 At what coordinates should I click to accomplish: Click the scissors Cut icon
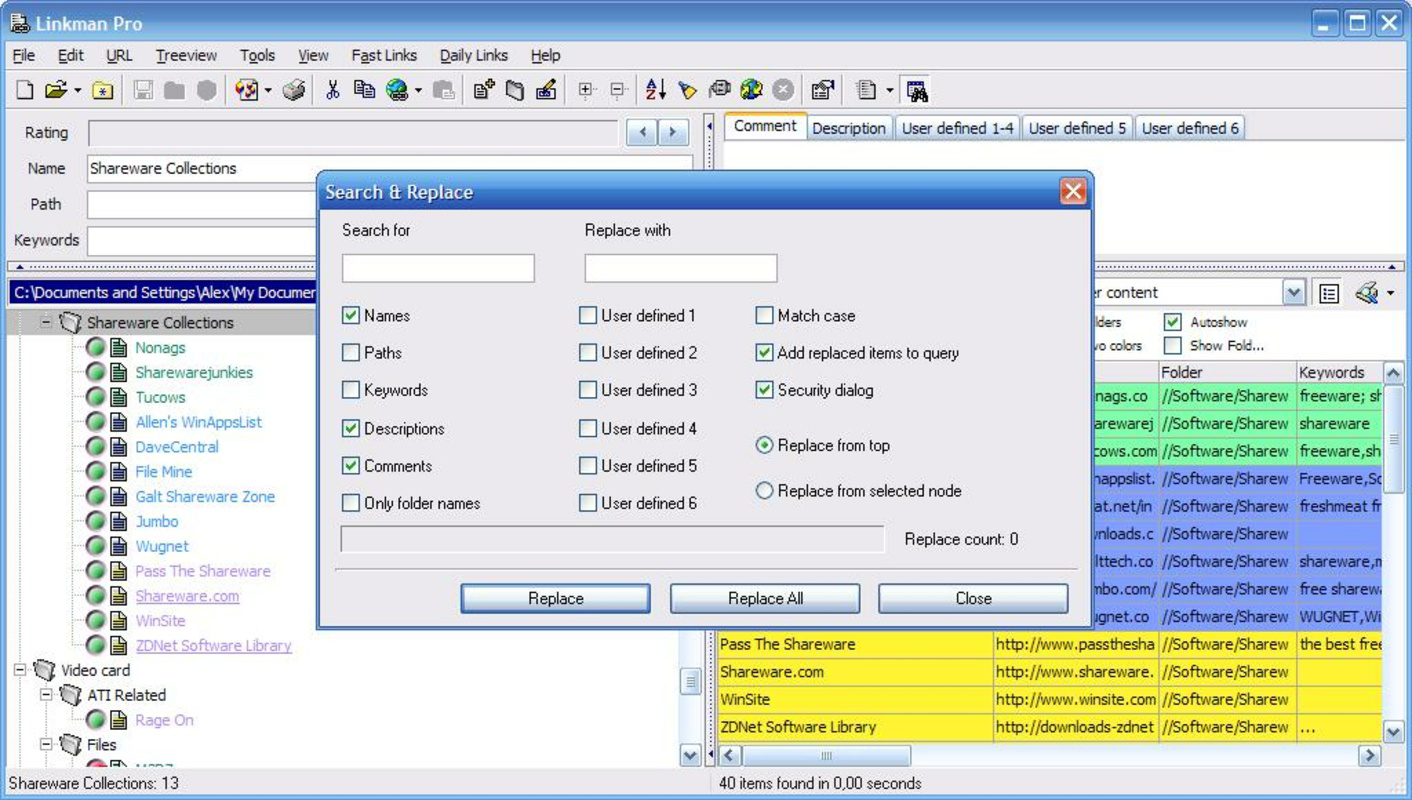point(333,90)
